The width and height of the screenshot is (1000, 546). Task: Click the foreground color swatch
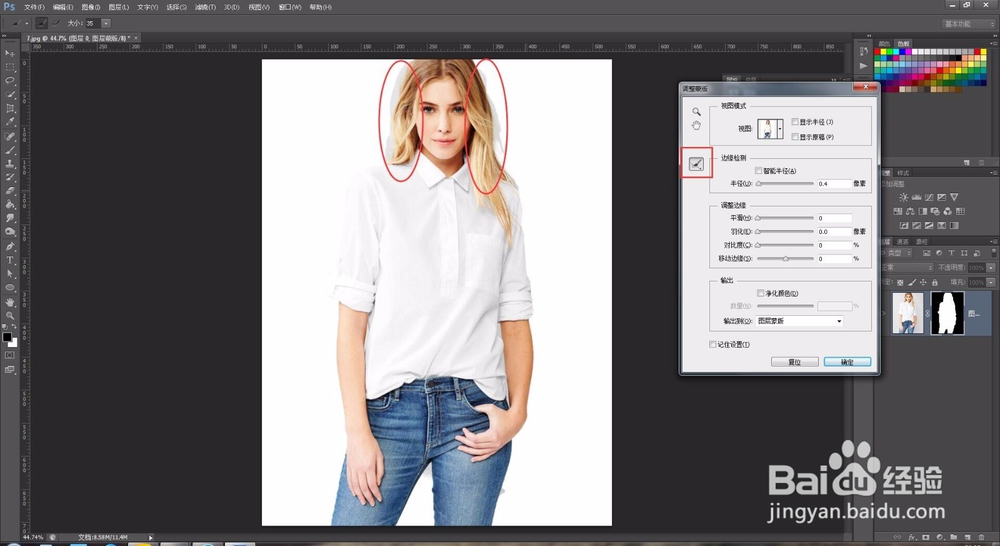click(7, 337)
